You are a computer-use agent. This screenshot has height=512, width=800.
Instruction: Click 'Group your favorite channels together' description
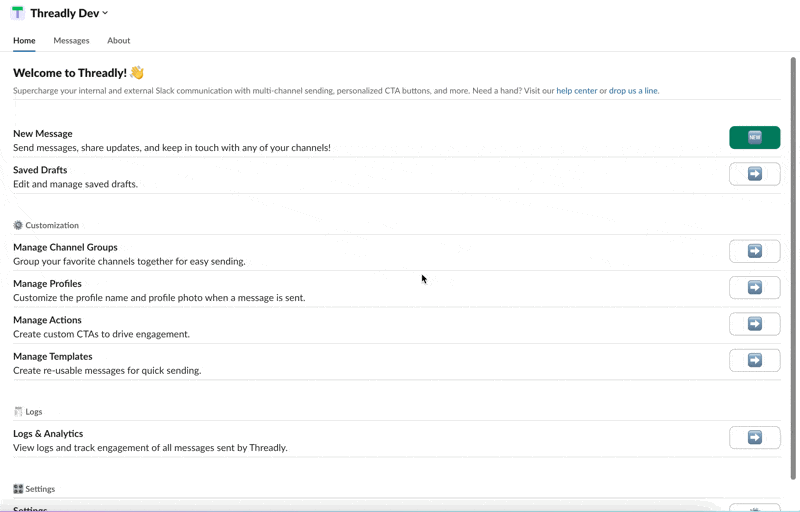point(129,262)
